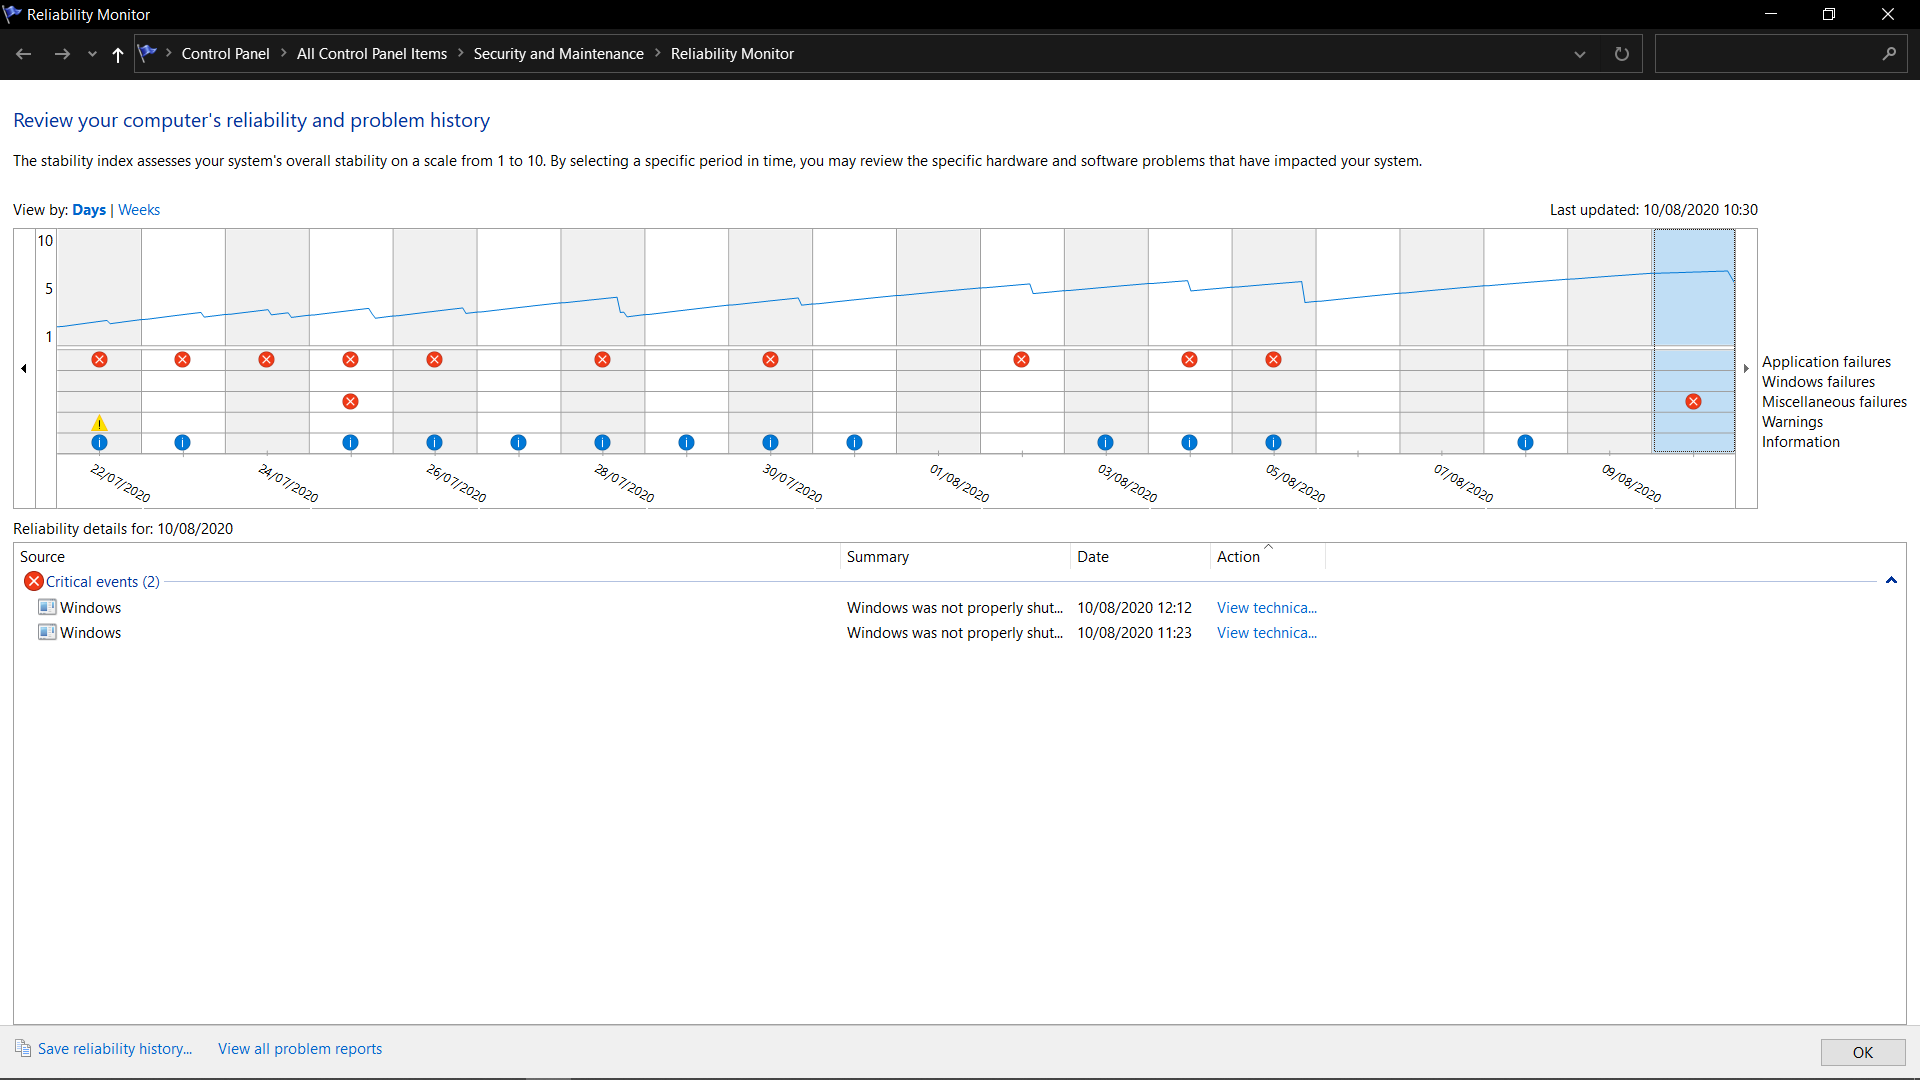This screenshot has width=1920, height=1080.
Task: Open the recent locations dropdown arrow
Action: click(x=92, y=54)
